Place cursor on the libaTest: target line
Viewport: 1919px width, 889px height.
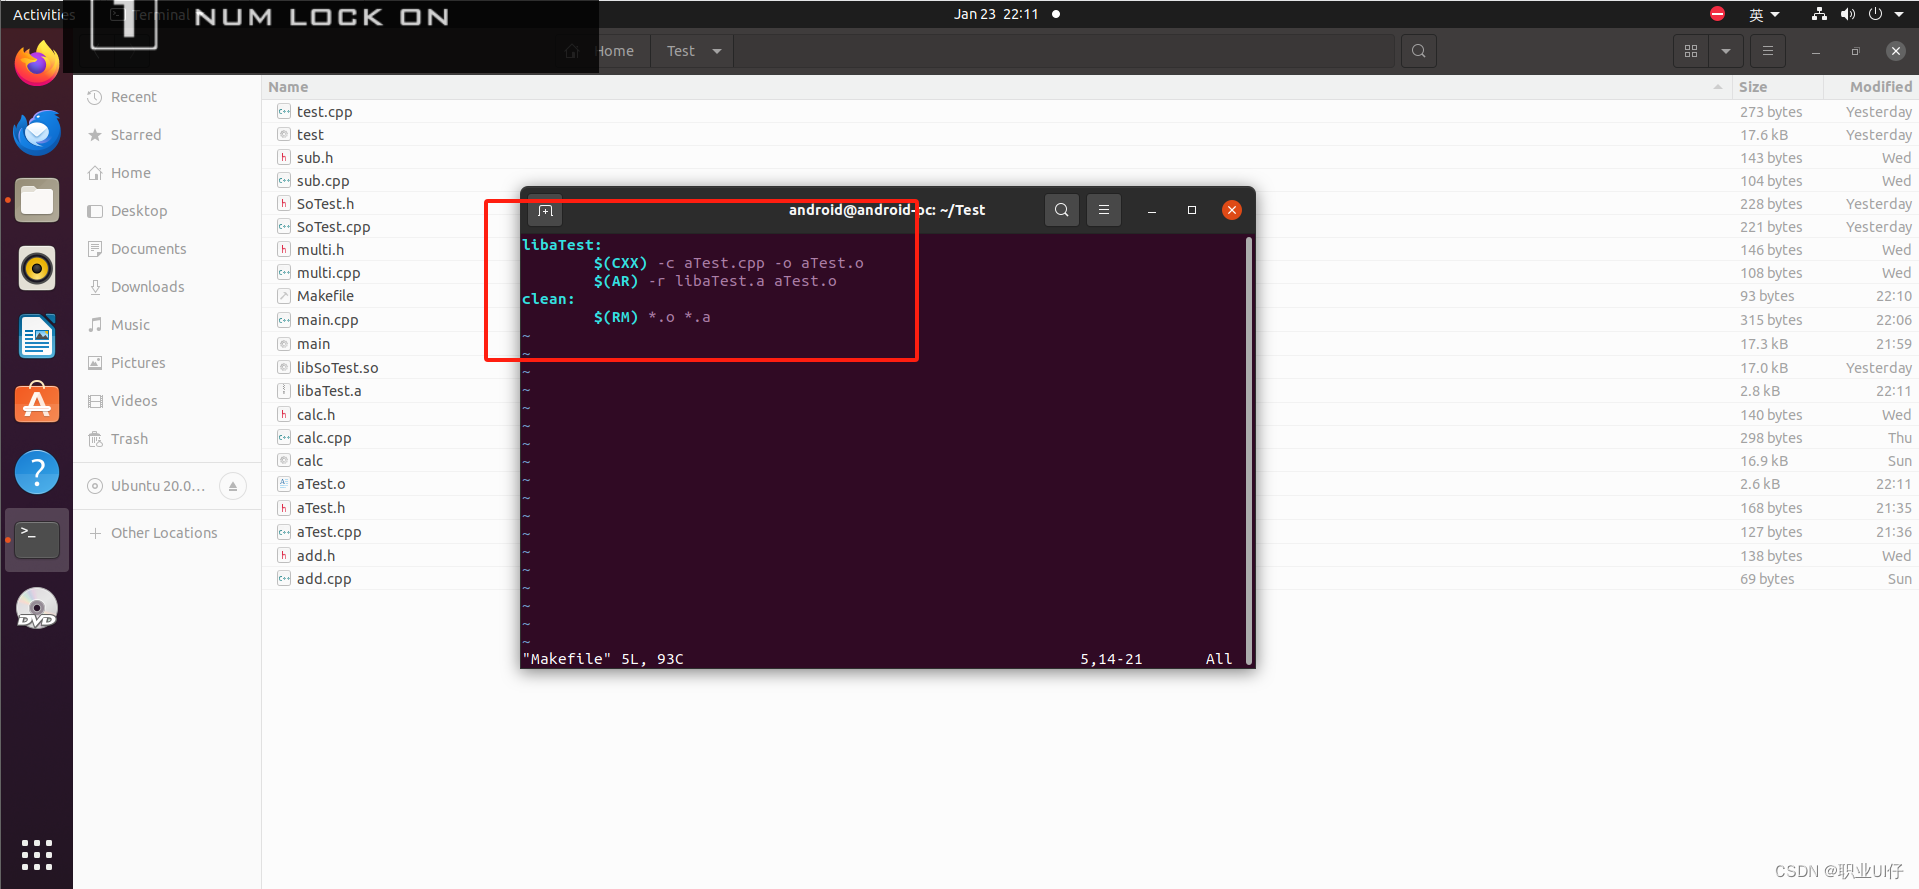[x=562, y=245]
